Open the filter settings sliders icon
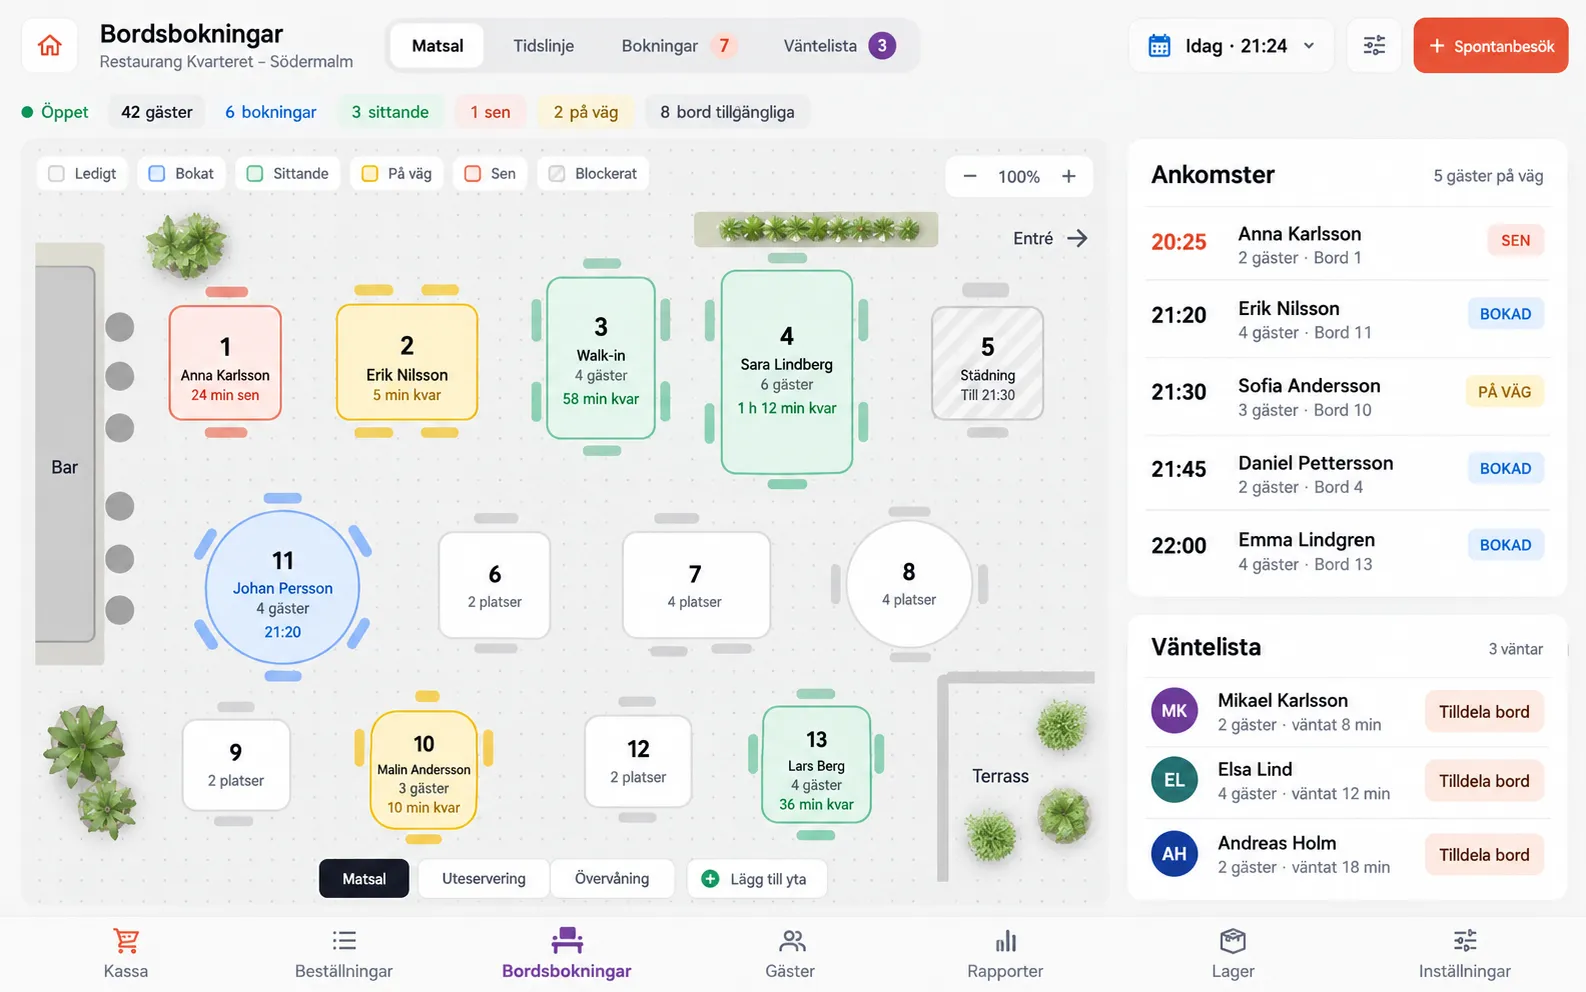This screenshot has height=992, width=1586. click(x=1374, y=46)
